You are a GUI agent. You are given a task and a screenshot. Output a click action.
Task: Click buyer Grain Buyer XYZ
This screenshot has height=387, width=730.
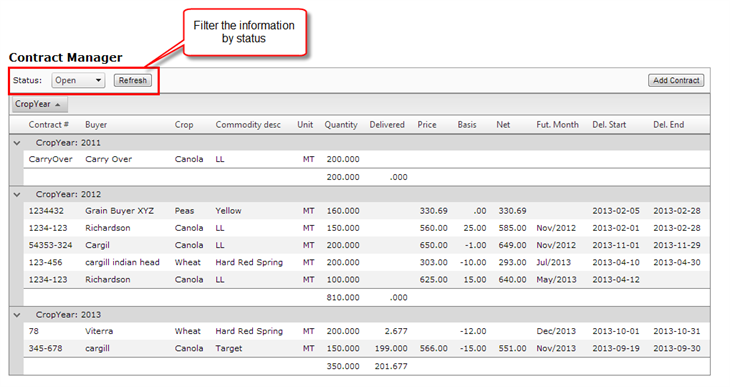click(x=120, y=211)
